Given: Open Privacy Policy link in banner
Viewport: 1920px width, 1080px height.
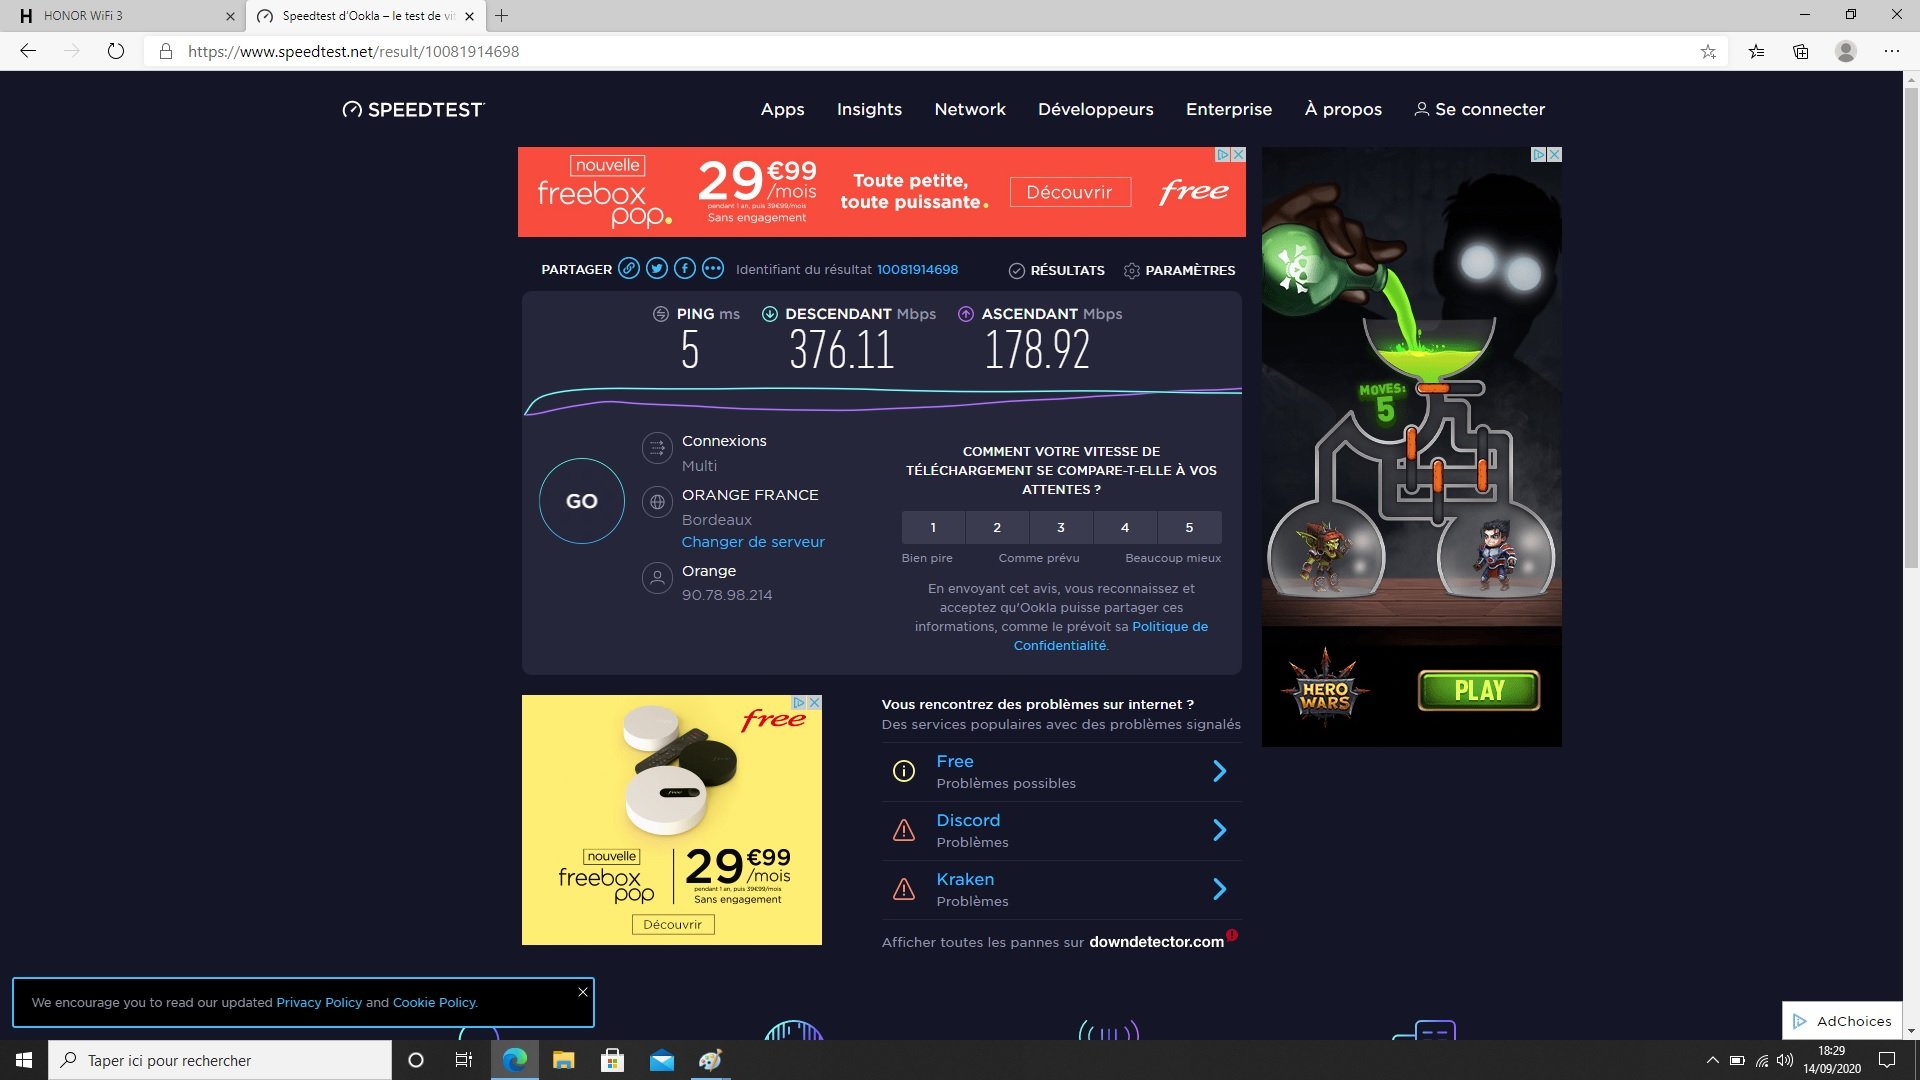Looking at the screenshot, I should click(x=319, y=1002).
